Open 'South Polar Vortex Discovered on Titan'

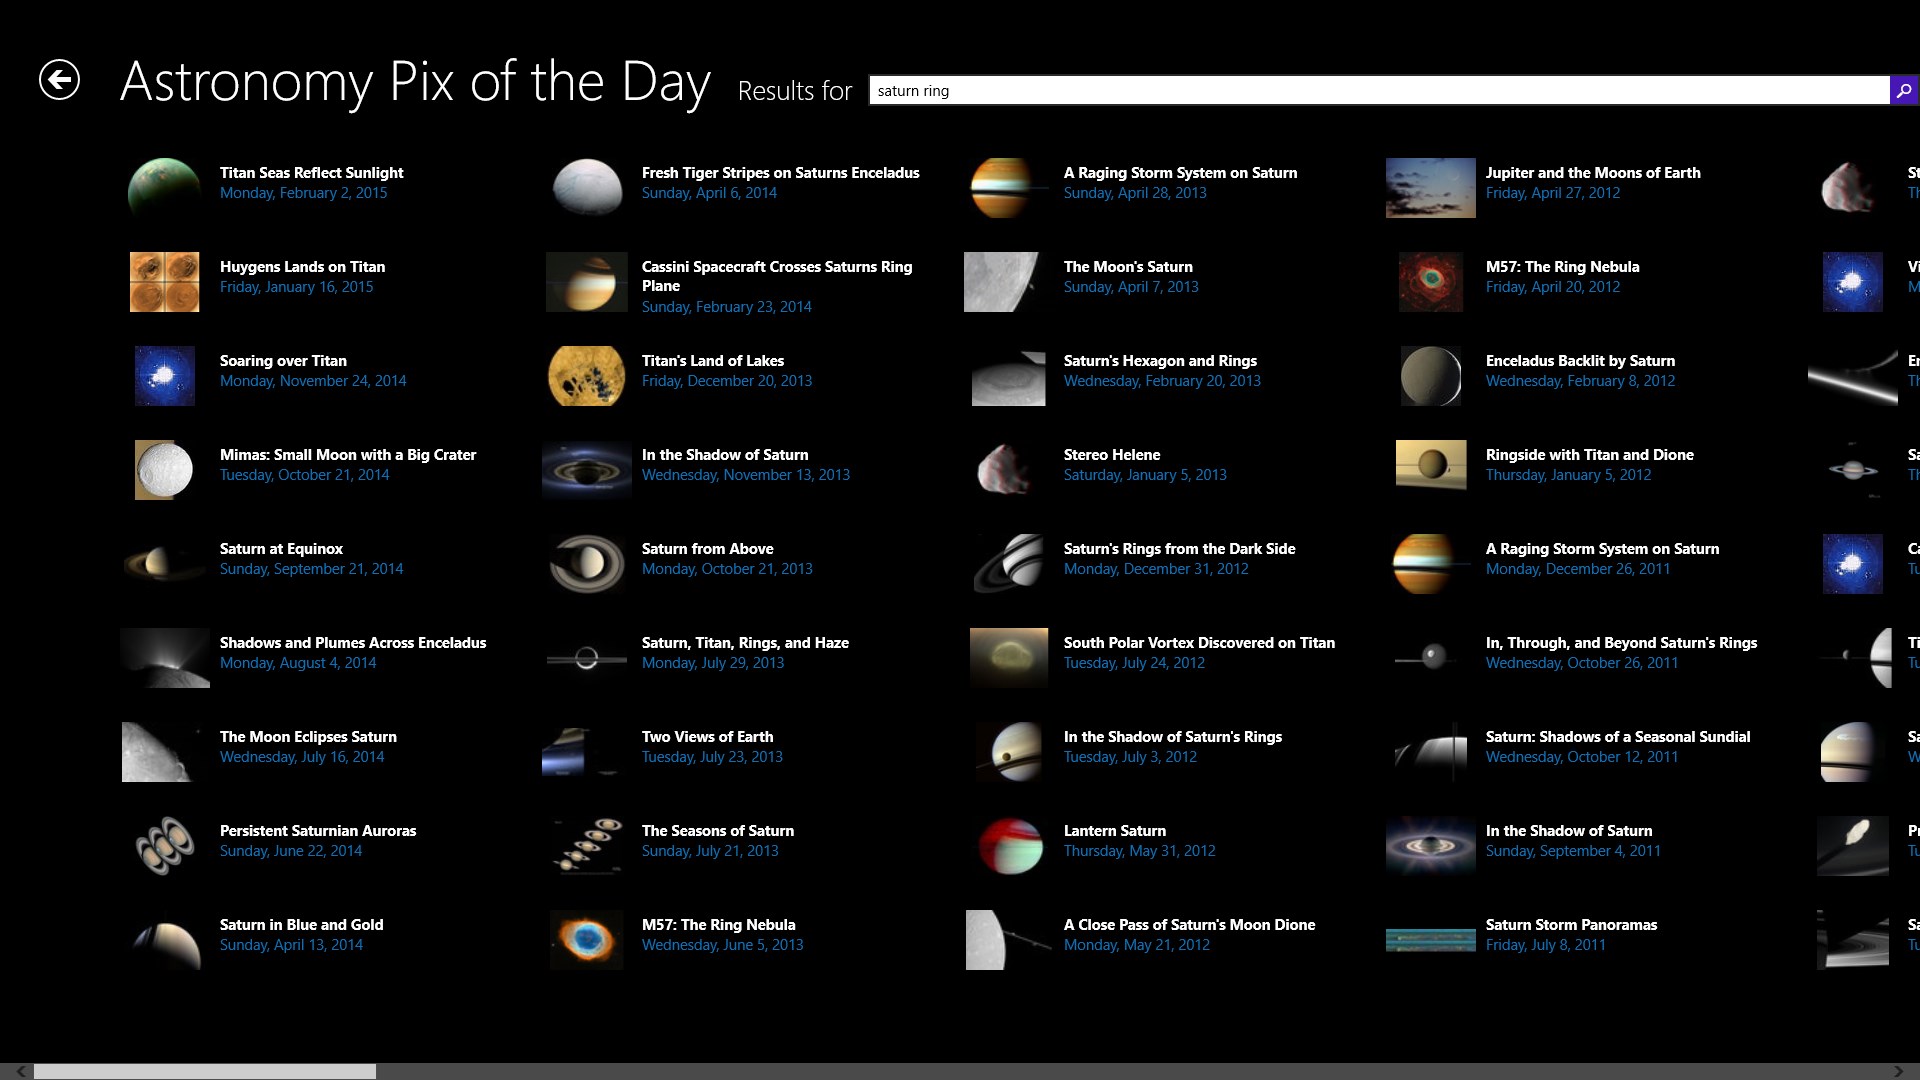click(1199, 643)
